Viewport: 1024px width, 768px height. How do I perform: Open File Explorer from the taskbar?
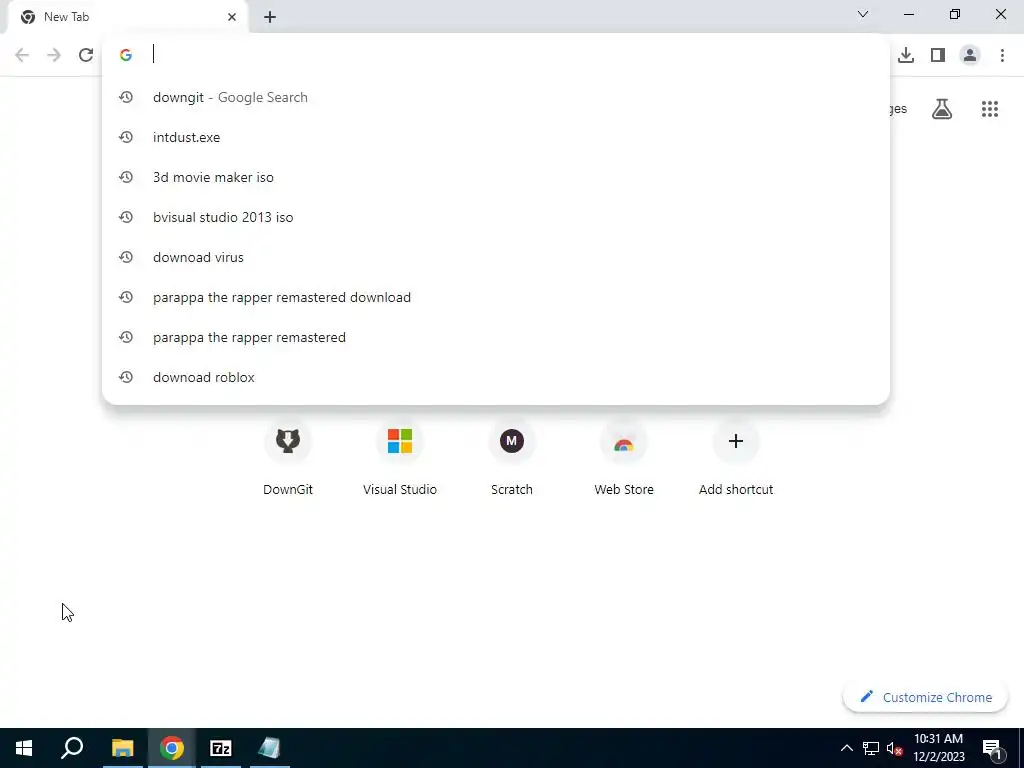point(122,748)
